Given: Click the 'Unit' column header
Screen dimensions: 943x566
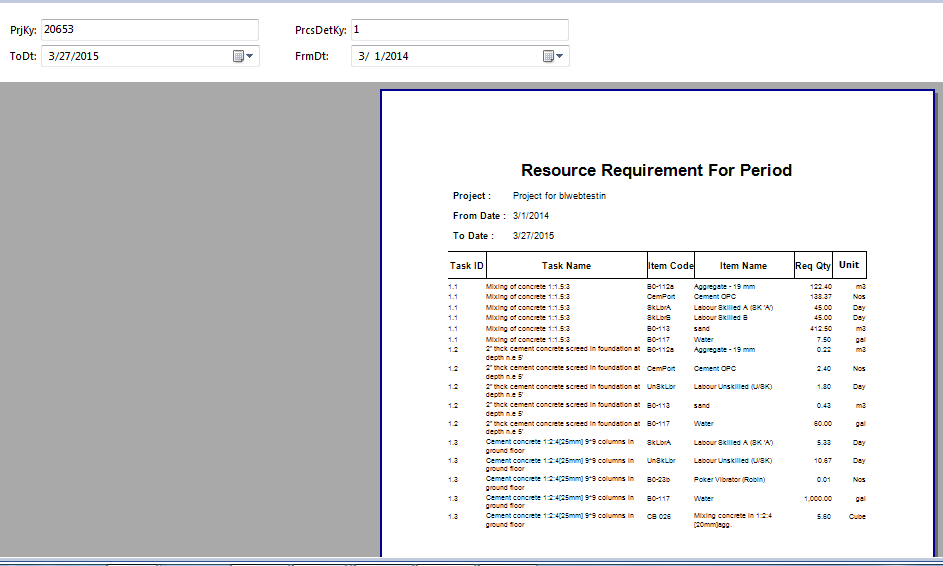Looking at the screenshot, I should click(x=849, y=265).
